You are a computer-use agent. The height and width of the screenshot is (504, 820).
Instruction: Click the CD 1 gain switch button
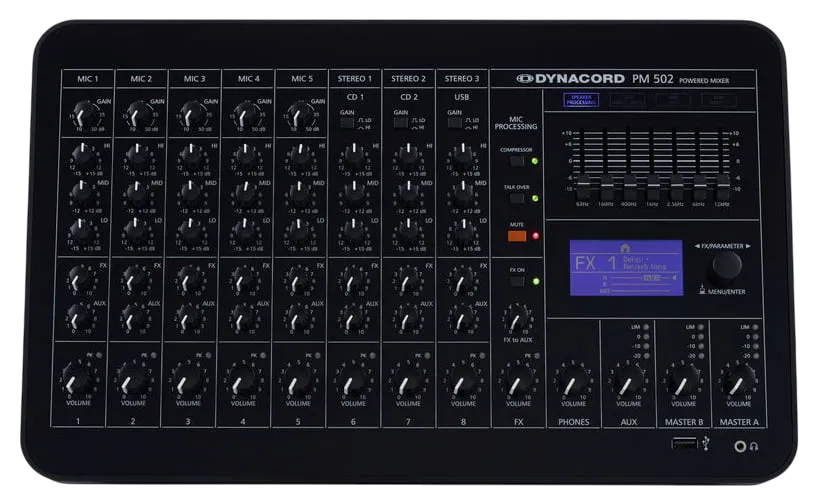click(x=347, y=123)
